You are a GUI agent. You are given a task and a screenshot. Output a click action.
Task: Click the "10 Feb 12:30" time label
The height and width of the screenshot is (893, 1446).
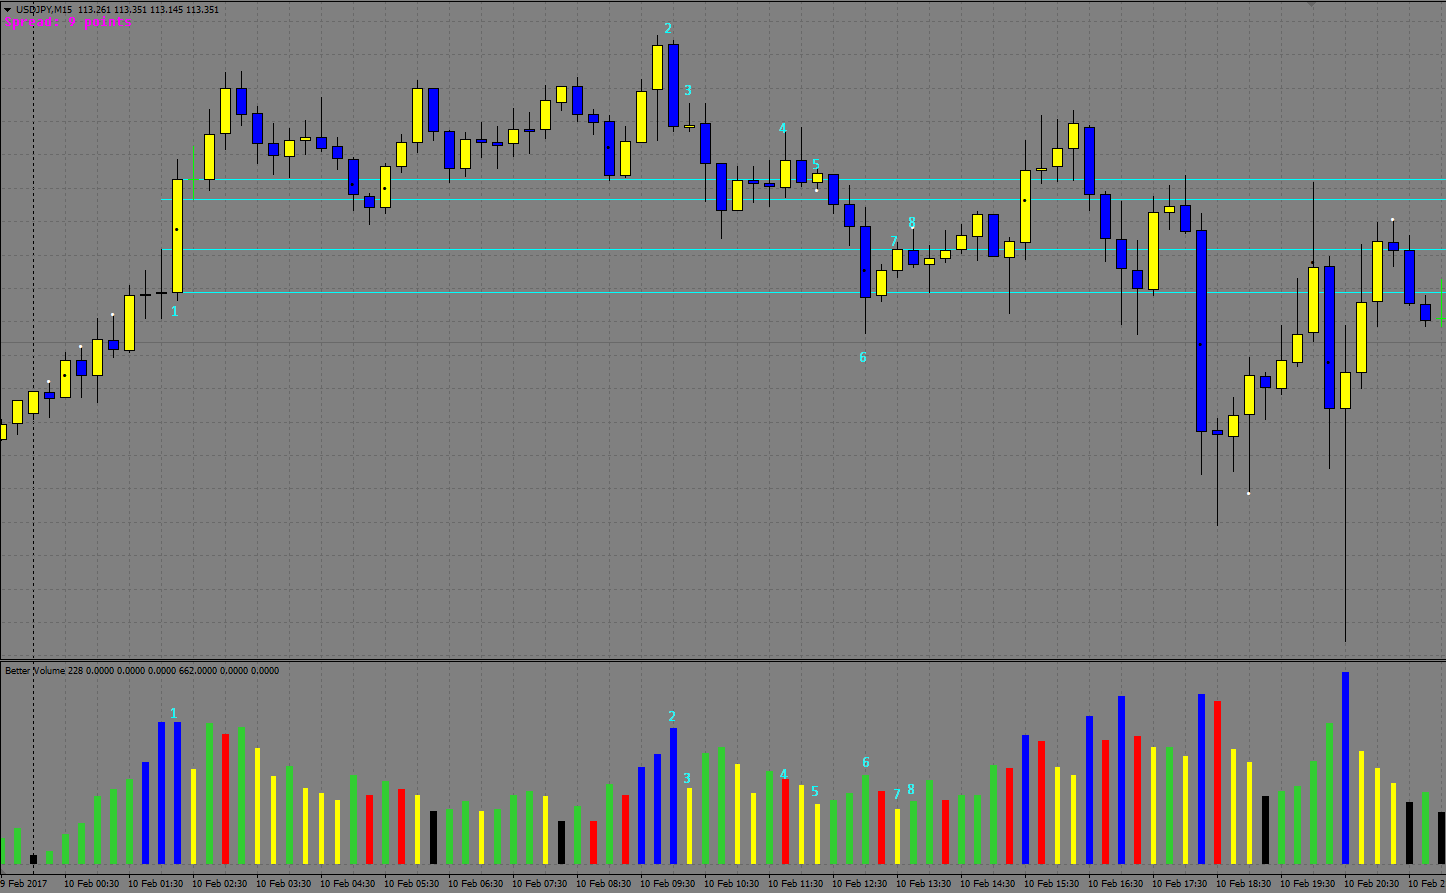pyautogui.click(x=859, y=884)
